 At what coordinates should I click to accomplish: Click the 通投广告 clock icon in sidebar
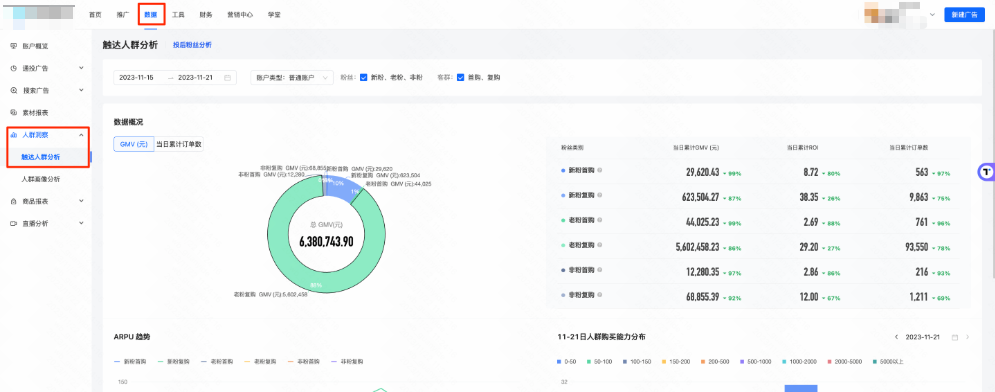[14, 68]
